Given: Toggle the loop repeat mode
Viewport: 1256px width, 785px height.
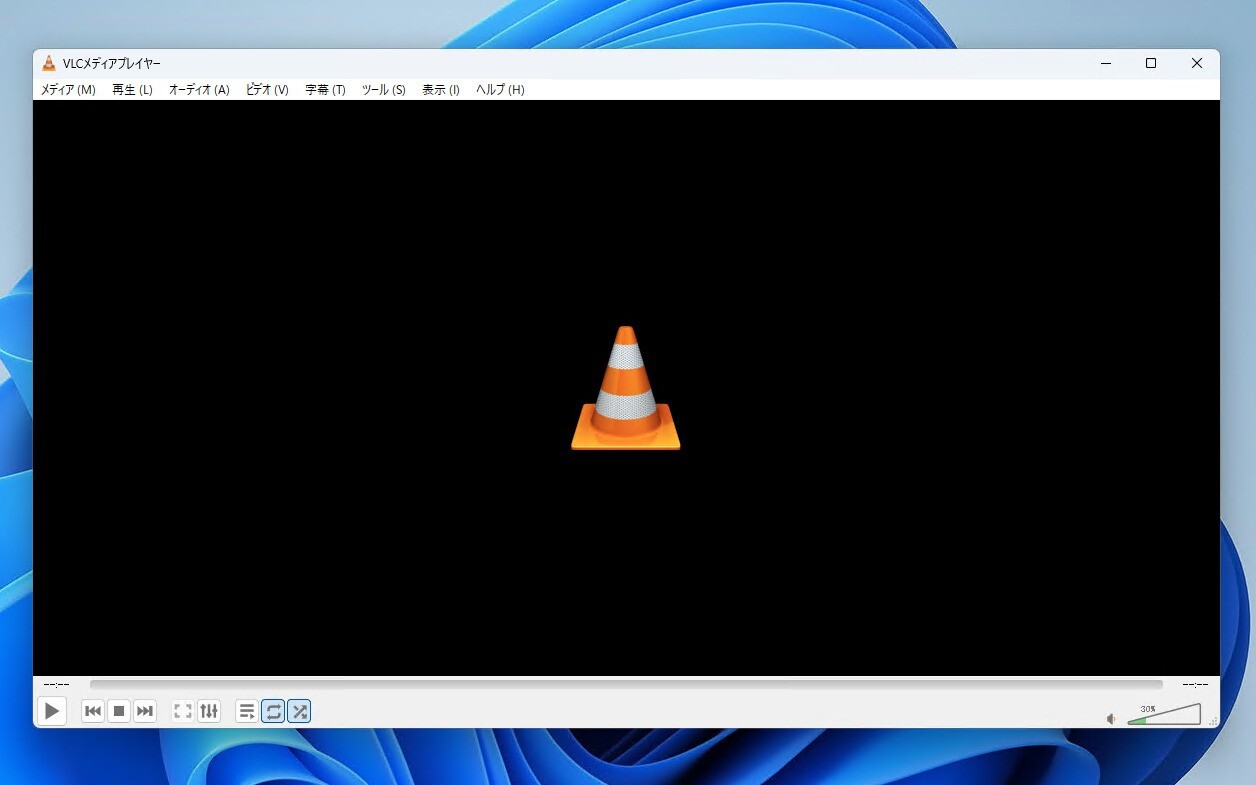Looking at the screenshot, I should point(273,711).
